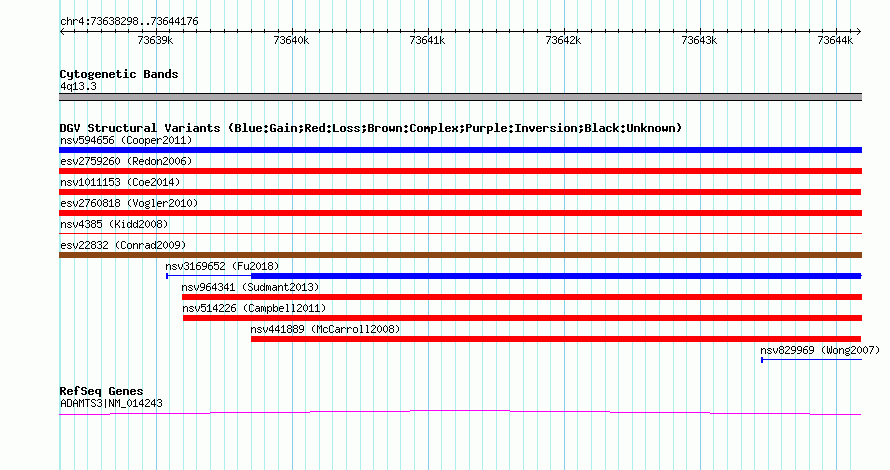Click the label nsv441889 (McCarroll2008)

pos(325,329)
